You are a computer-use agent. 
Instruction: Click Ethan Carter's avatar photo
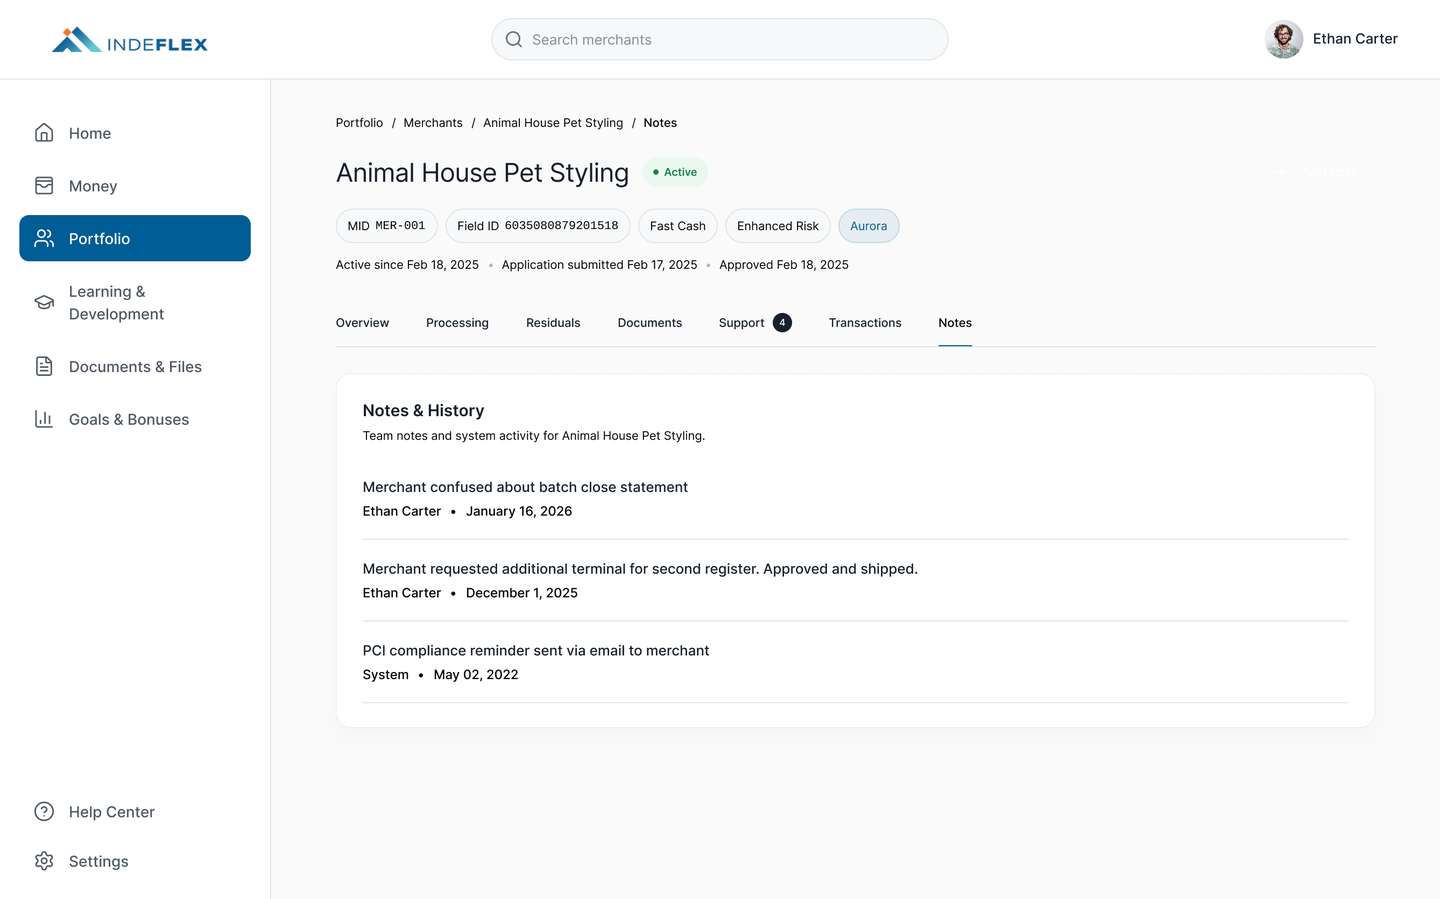pyautogui.click(x=1284, y=39)
